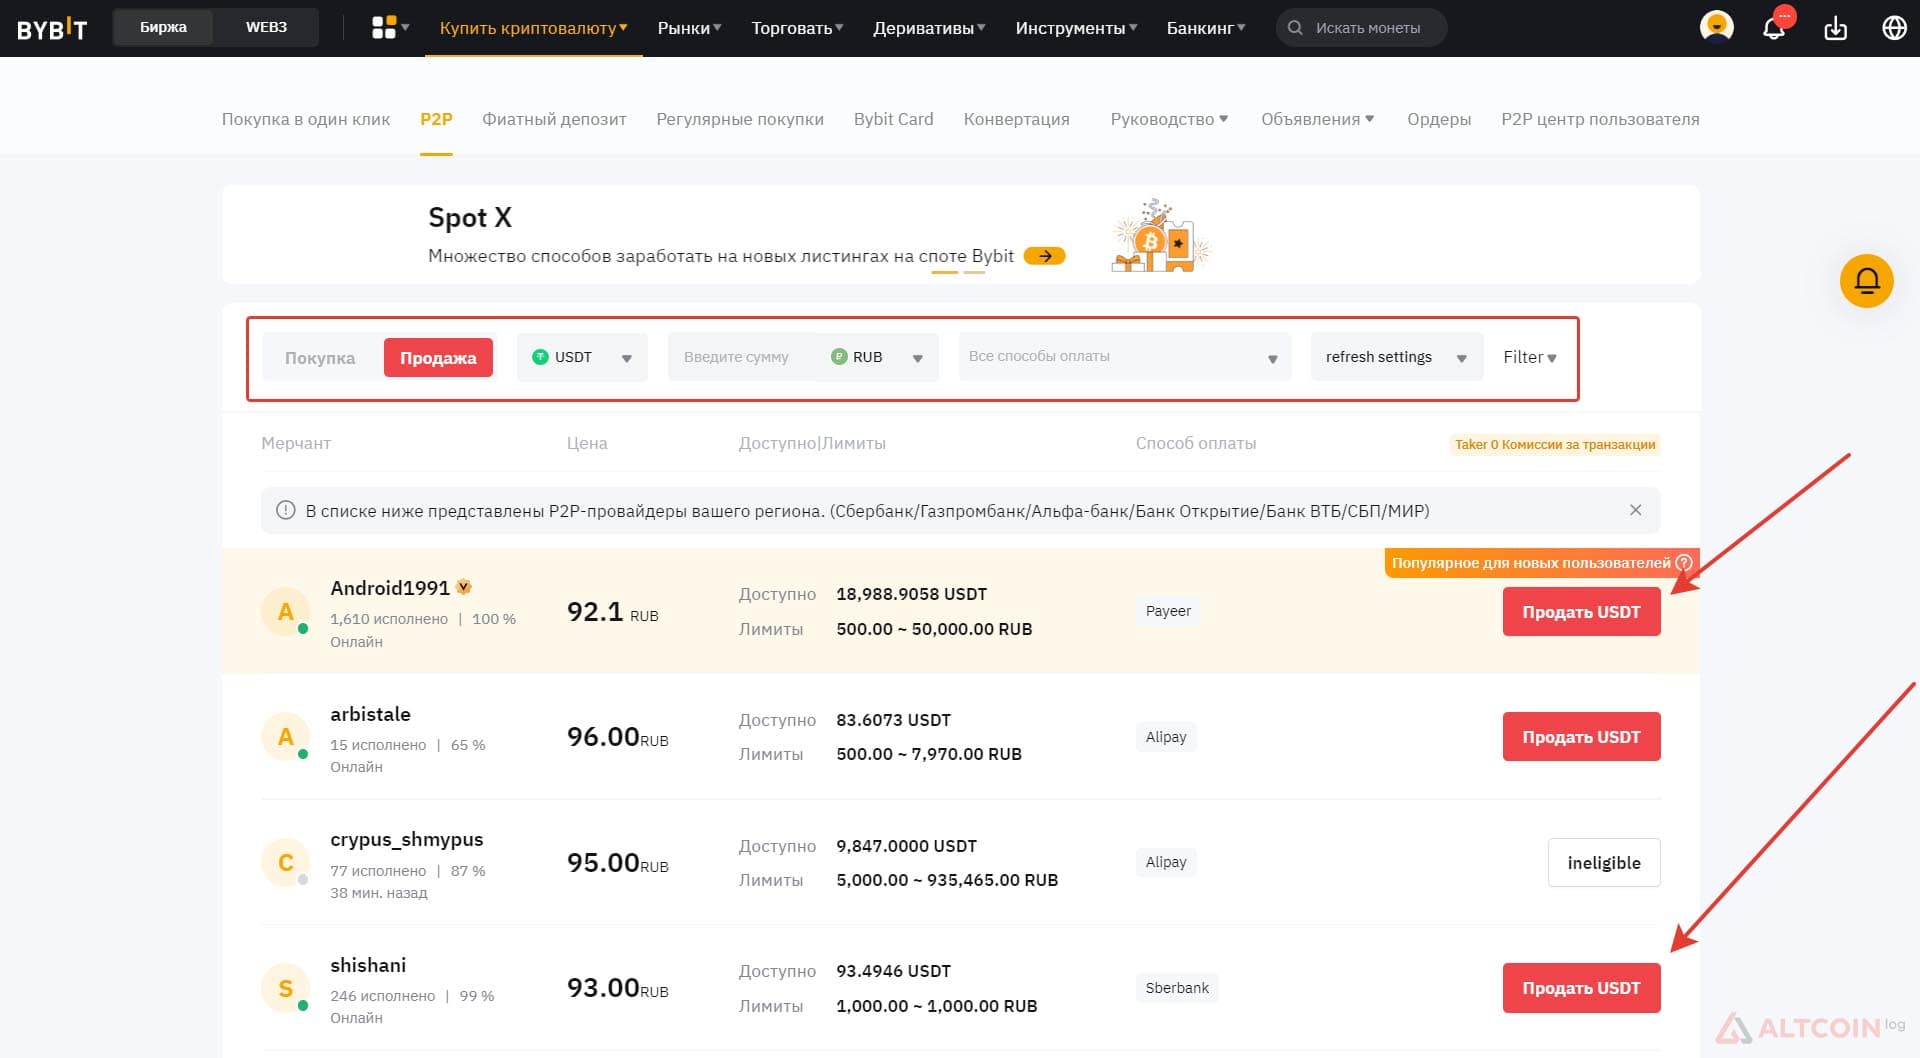Viewport: 1920px width, 1058px height.
Task: Sell USDT to Android1991
Action: click(x=1581, y=611)
